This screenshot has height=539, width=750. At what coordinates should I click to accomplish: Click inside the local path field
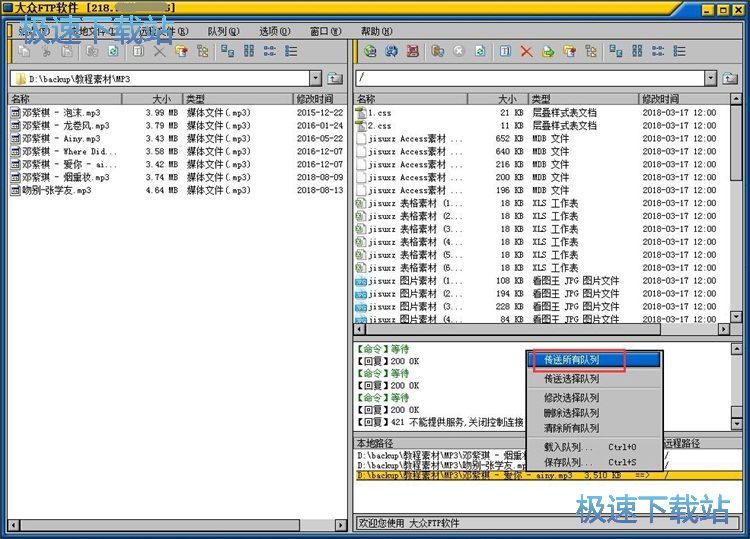[x=161, y=78]
